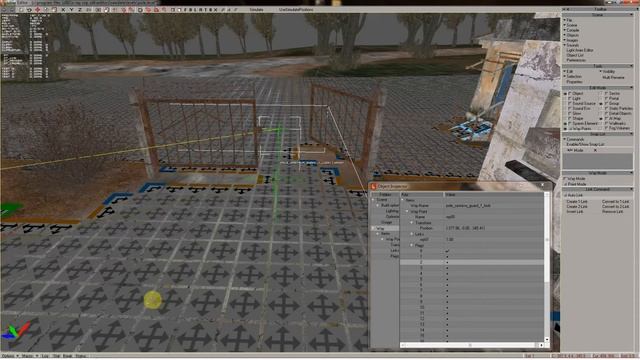Click the yellow sphere in the viewport

(x=153, y=300)
